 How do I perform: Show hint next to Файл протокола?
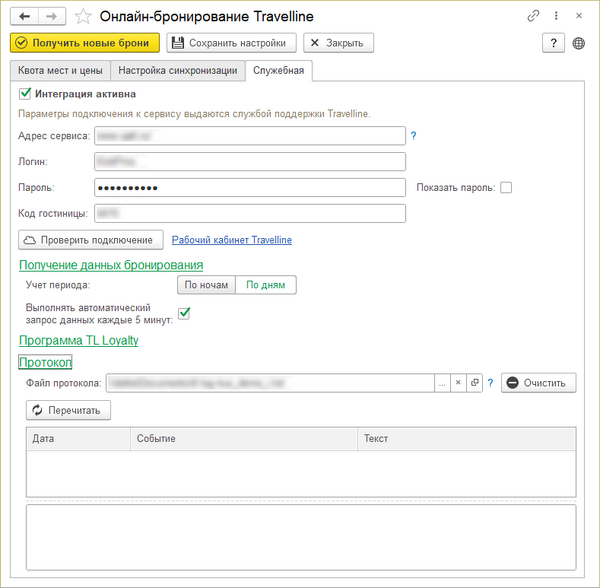click(x=491, y=383)
